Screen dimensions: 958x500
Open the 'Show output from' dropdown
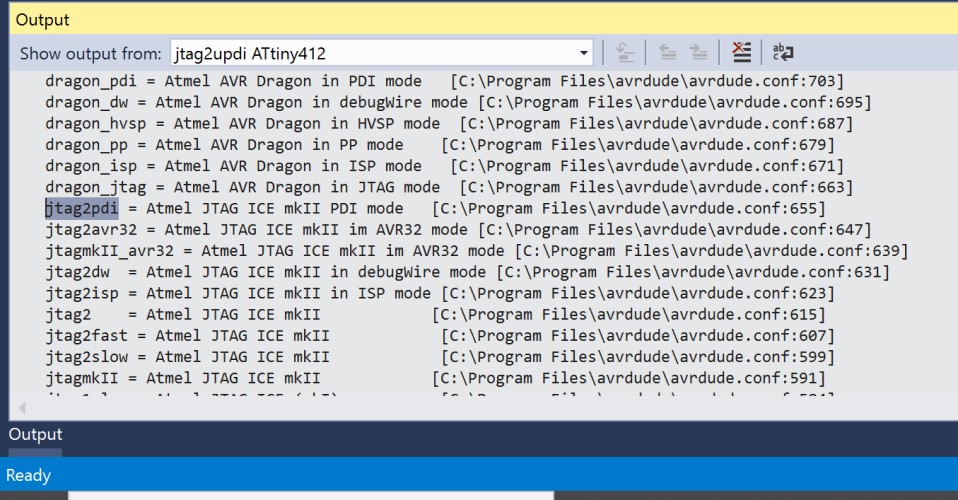click(x=583, y=53)
